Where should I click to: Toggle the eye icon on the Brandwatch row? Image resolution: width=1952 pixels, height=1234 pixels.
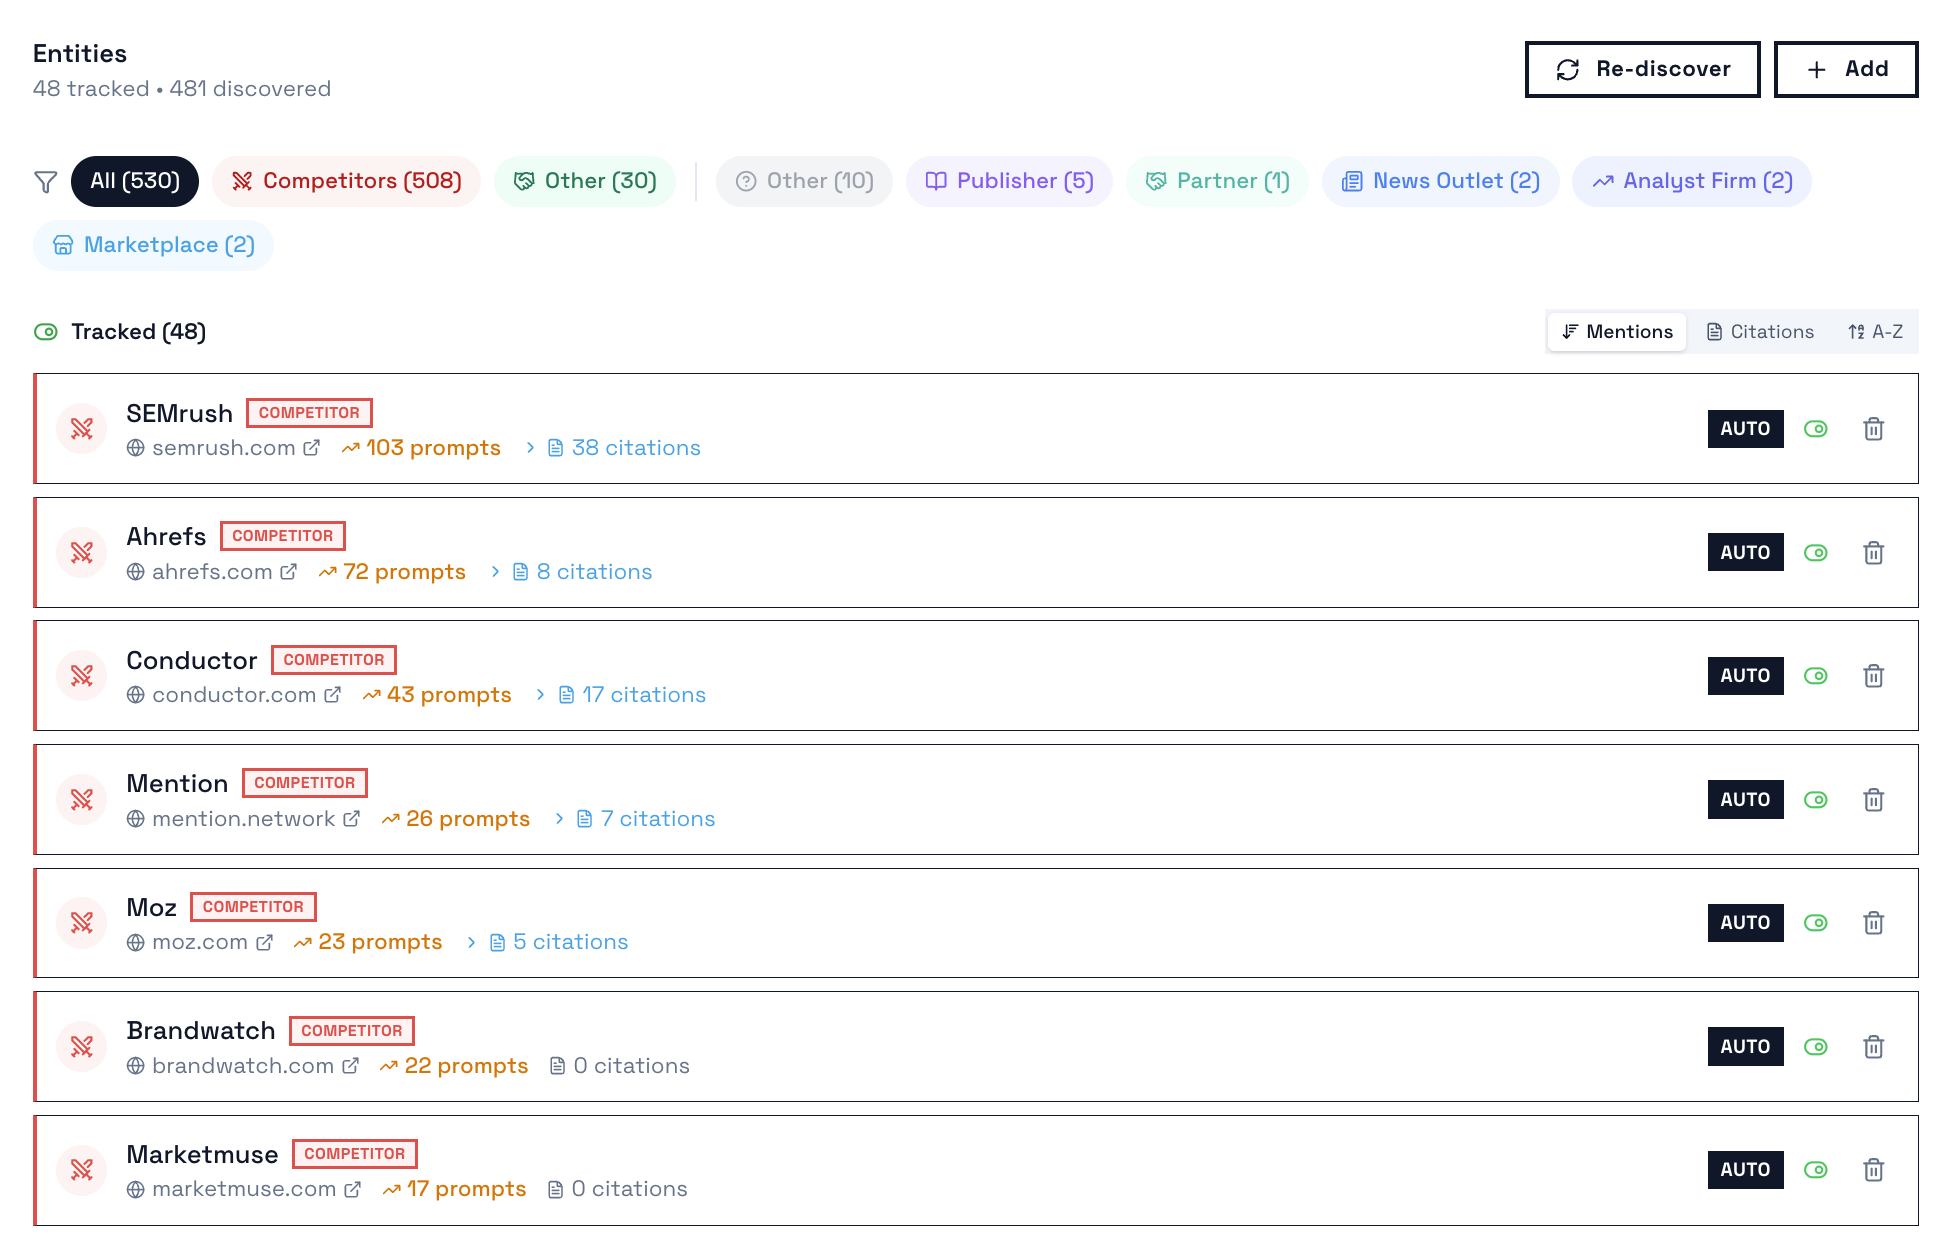coord(1816,1046)
